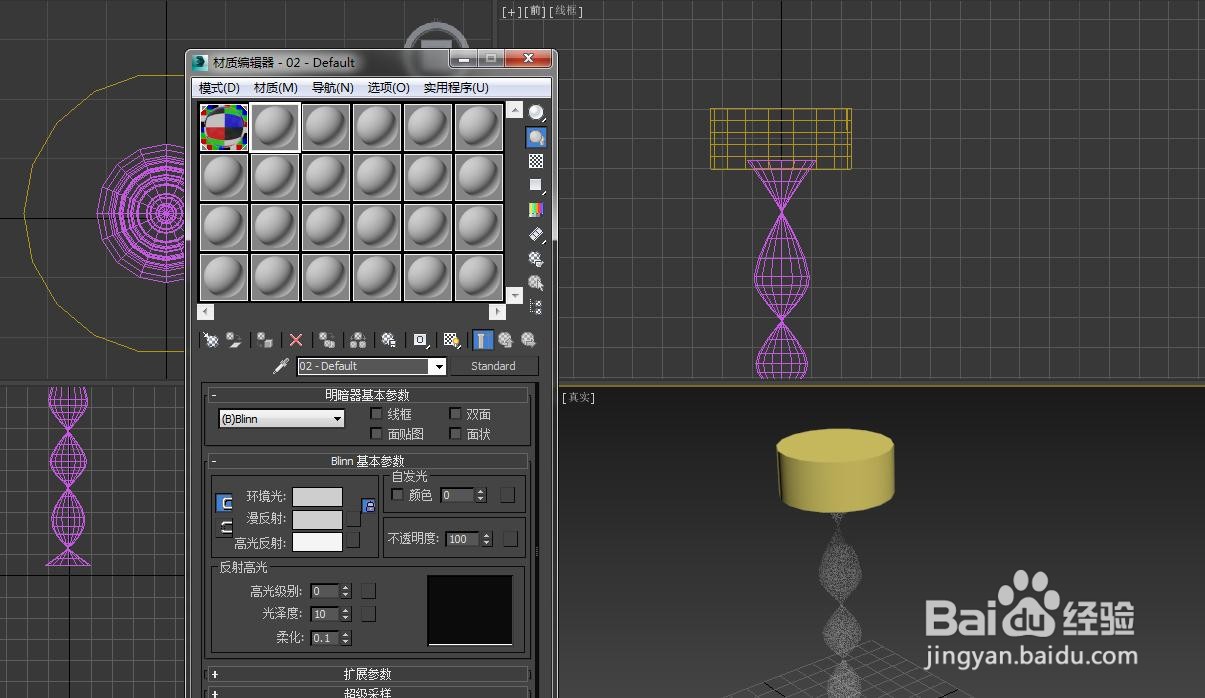Click the diffuse-specular color link button
The width and height of the screenshot is (1205, 698).
point(225,527)
